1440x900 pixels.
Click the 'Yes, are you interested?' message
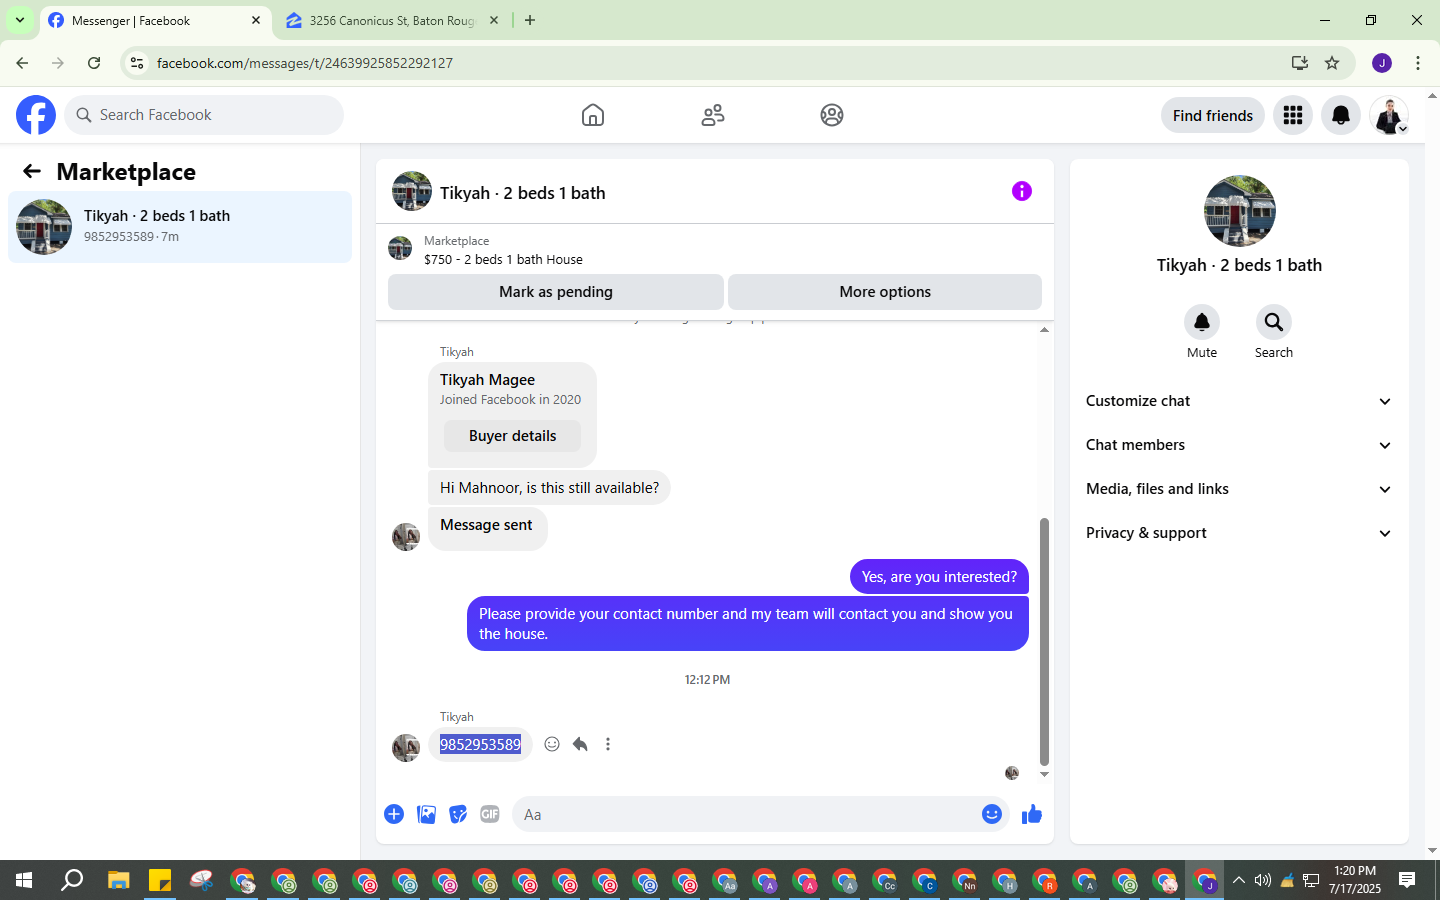coord(939,577)
